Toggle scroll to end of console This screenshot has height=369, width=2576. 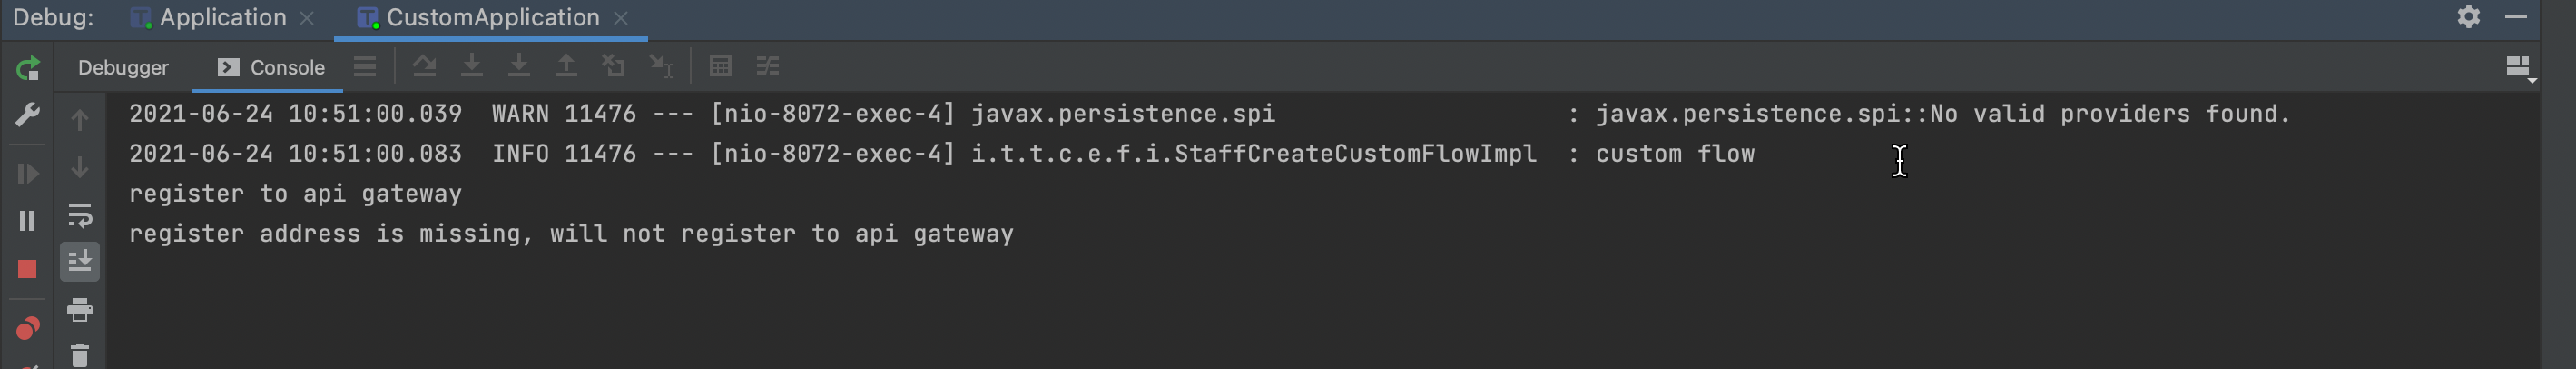(80, 262)
